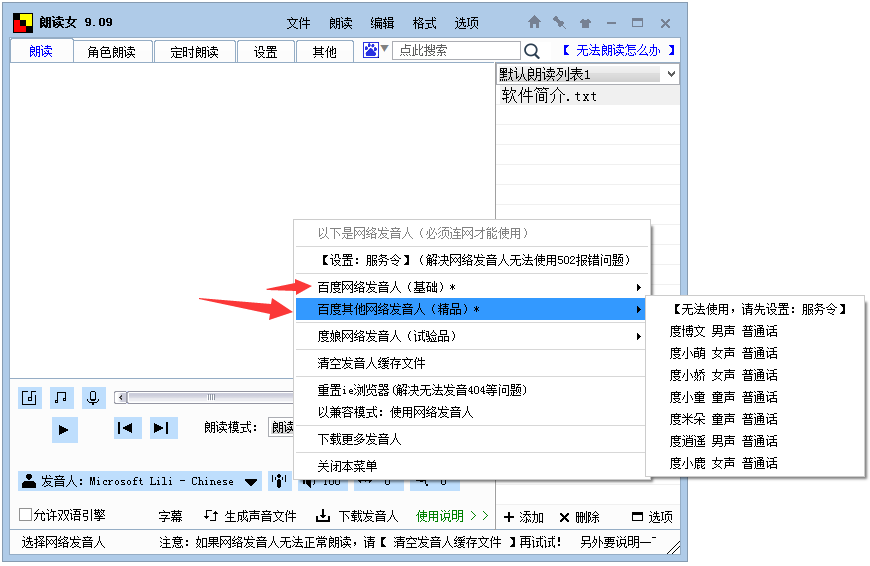Screen dimensions: 870x566
Task: Select voice 度小鹿 女声 普通话
Action: coord(756,463)
